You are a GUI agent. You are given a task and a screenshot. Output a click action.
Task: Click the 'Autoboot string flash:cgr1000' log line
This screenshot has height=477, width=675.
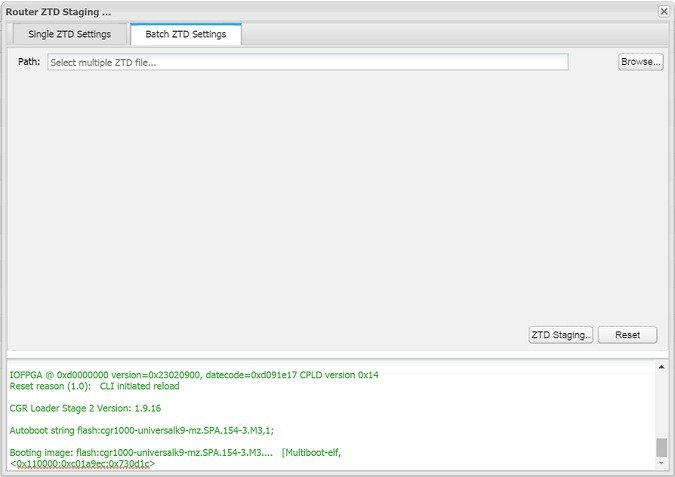(x=142, y=430)
